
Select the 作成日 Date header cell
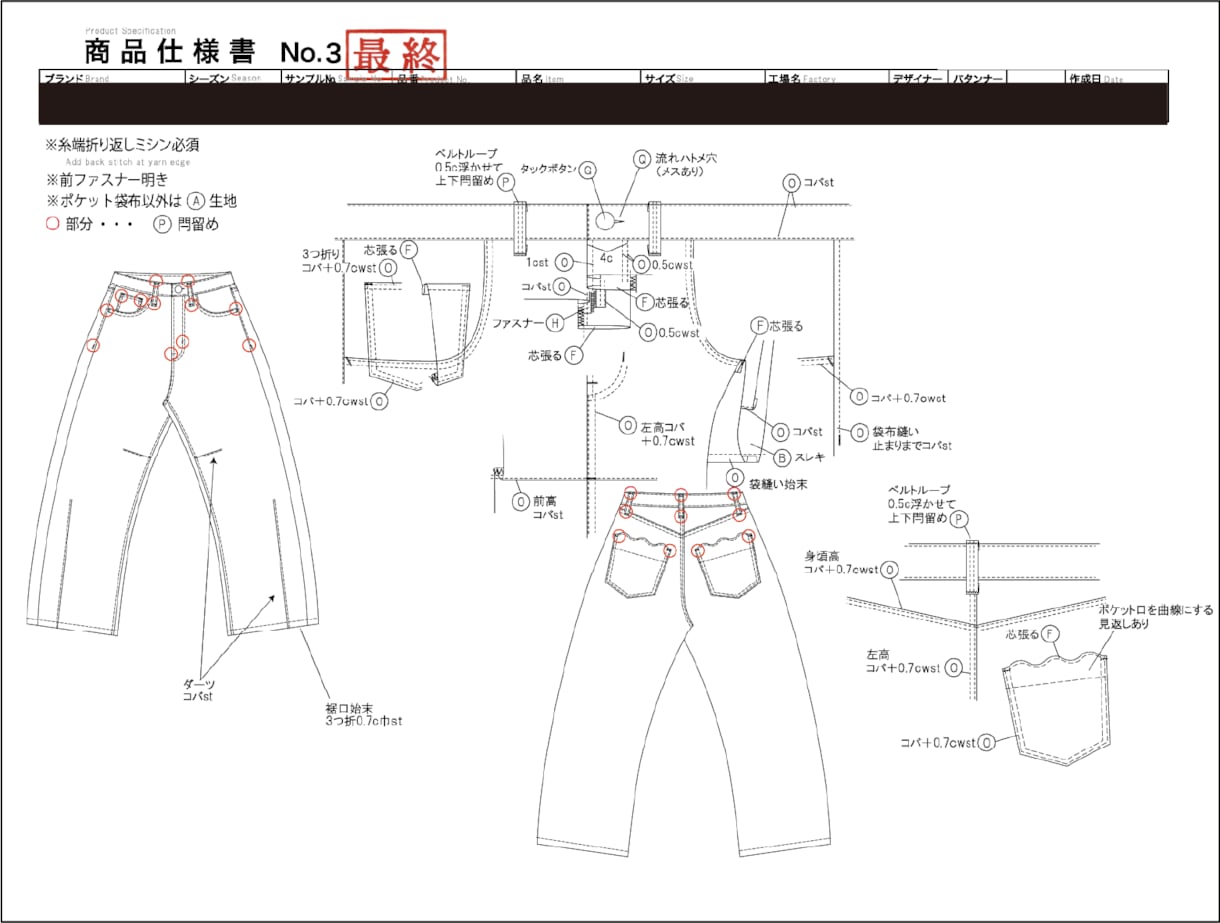click(x=1117, y=78)
